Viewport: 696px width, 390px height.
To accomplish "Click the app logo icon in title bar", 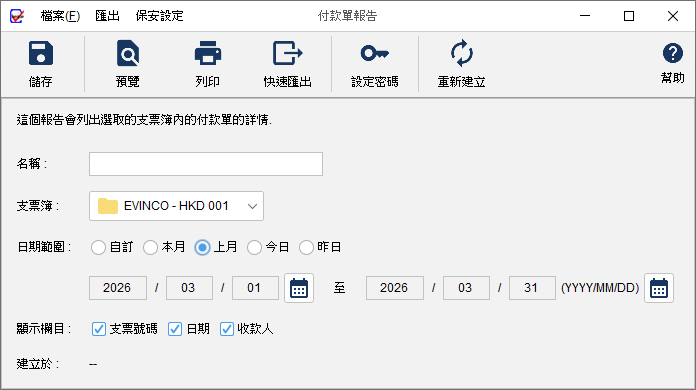I will pos(17,16).
